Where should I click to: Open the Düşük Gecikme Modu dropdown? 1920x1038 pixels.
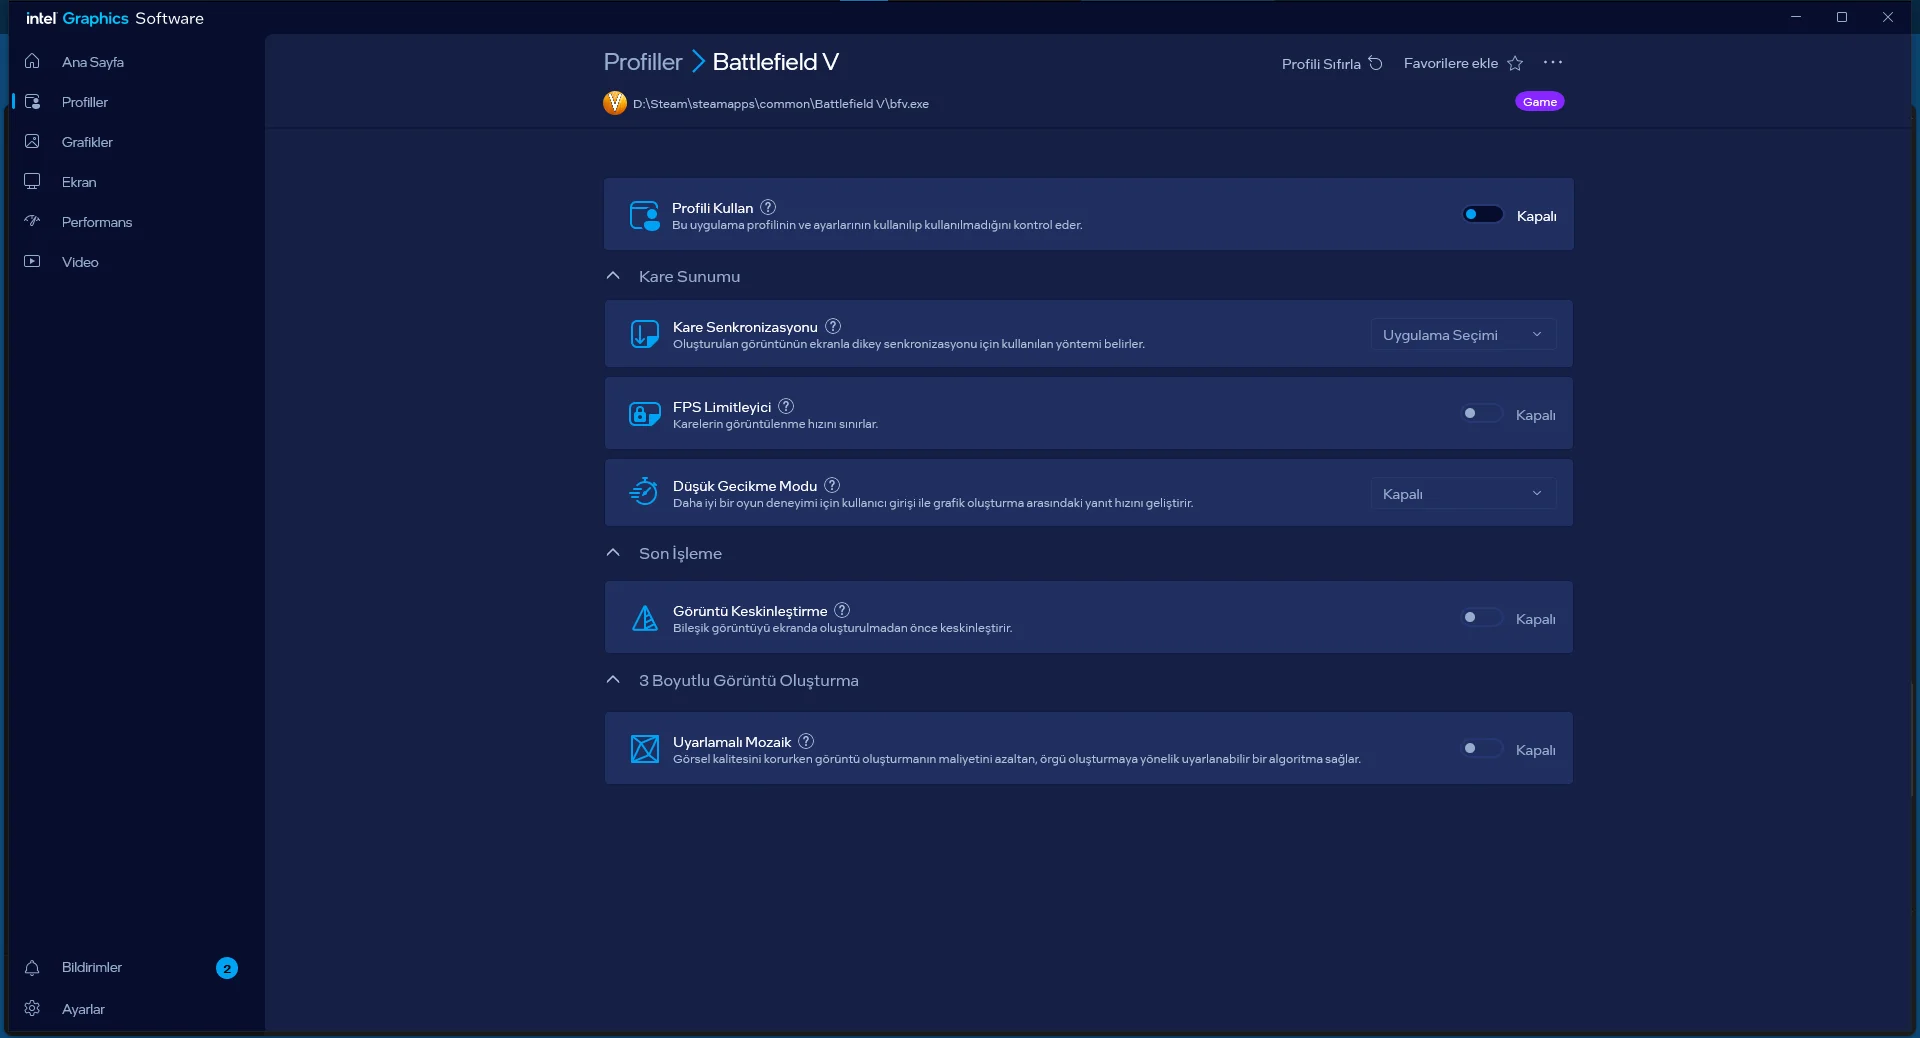1463,493
